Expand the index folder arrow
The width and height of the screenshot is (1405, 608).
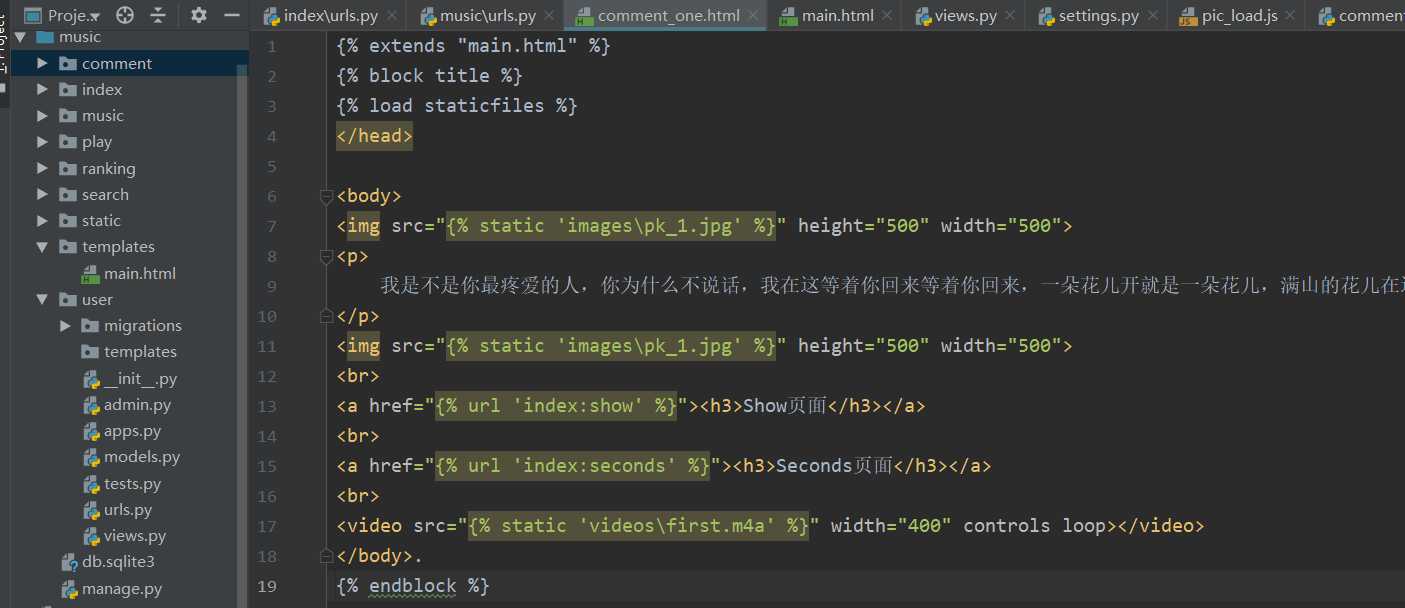pos(42,89)
